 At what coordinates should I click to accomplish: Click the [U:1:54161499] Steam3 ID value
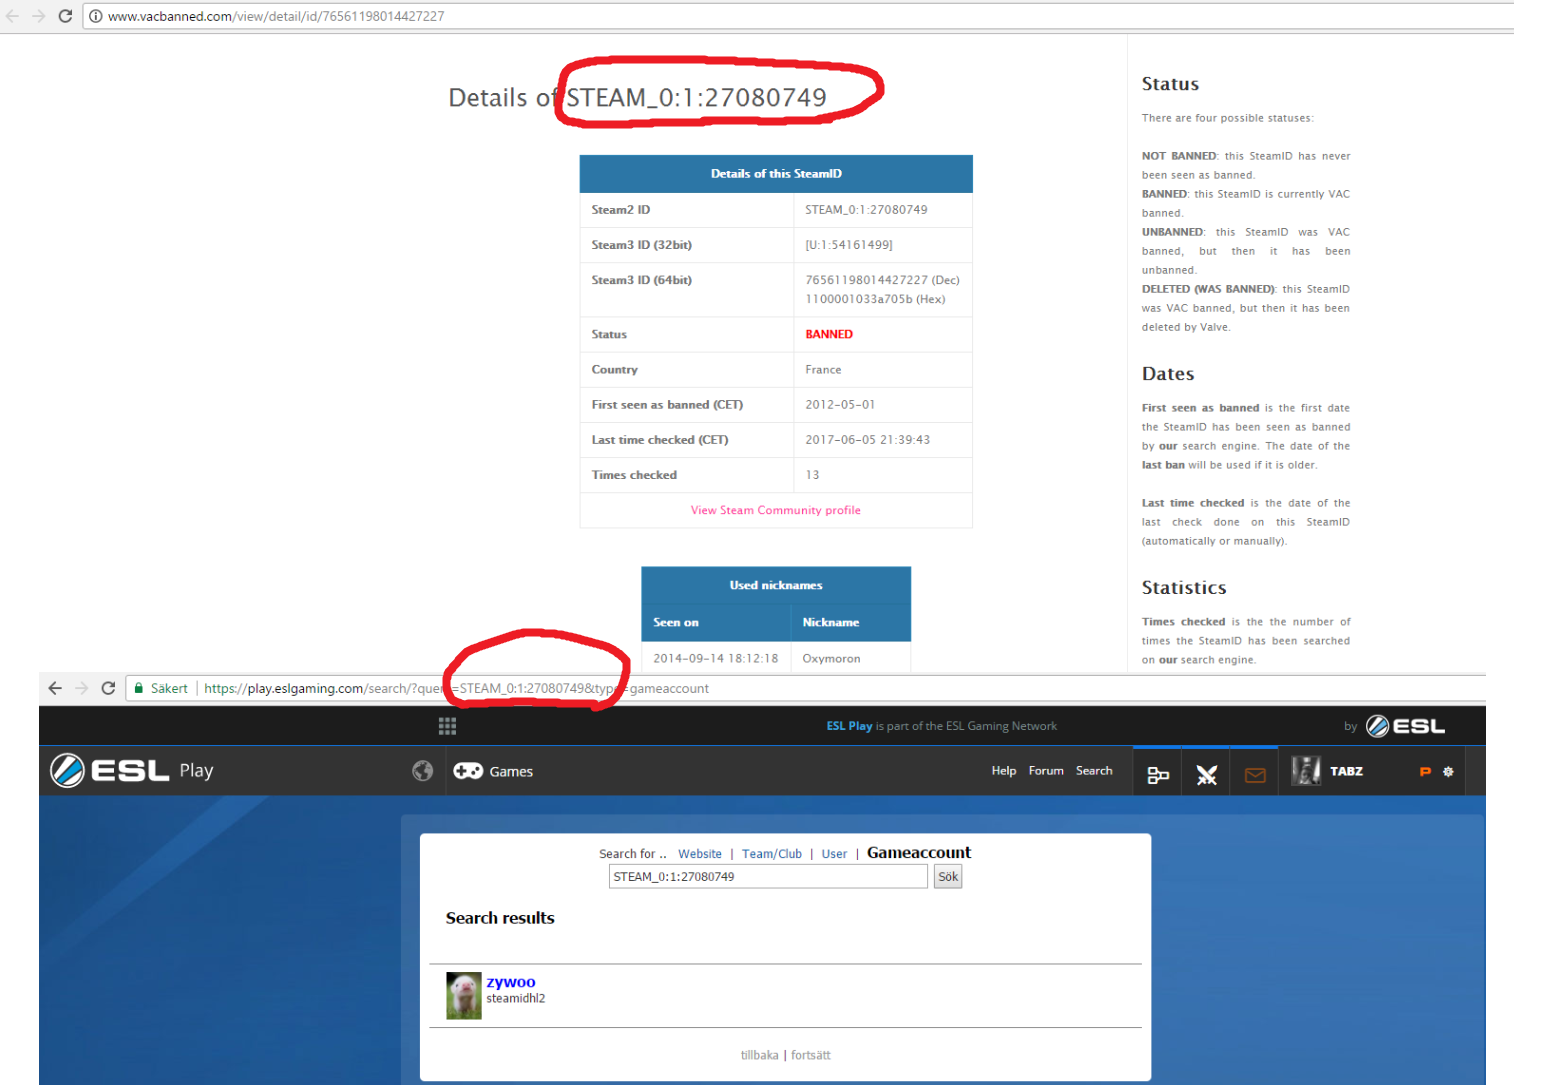849,245
